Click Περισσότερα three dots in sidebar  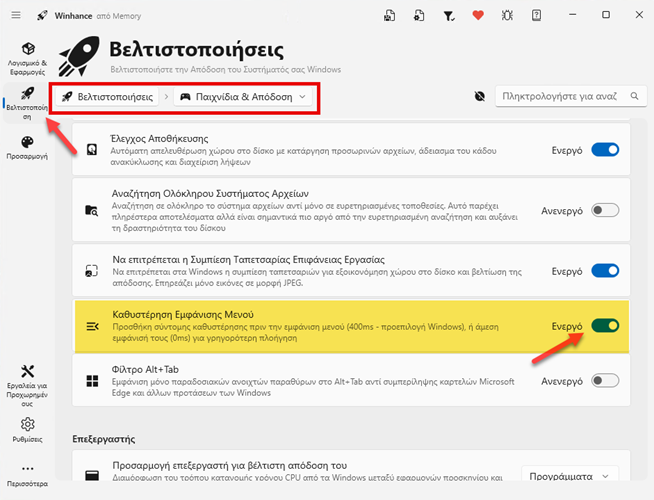(x=28, y=475)
